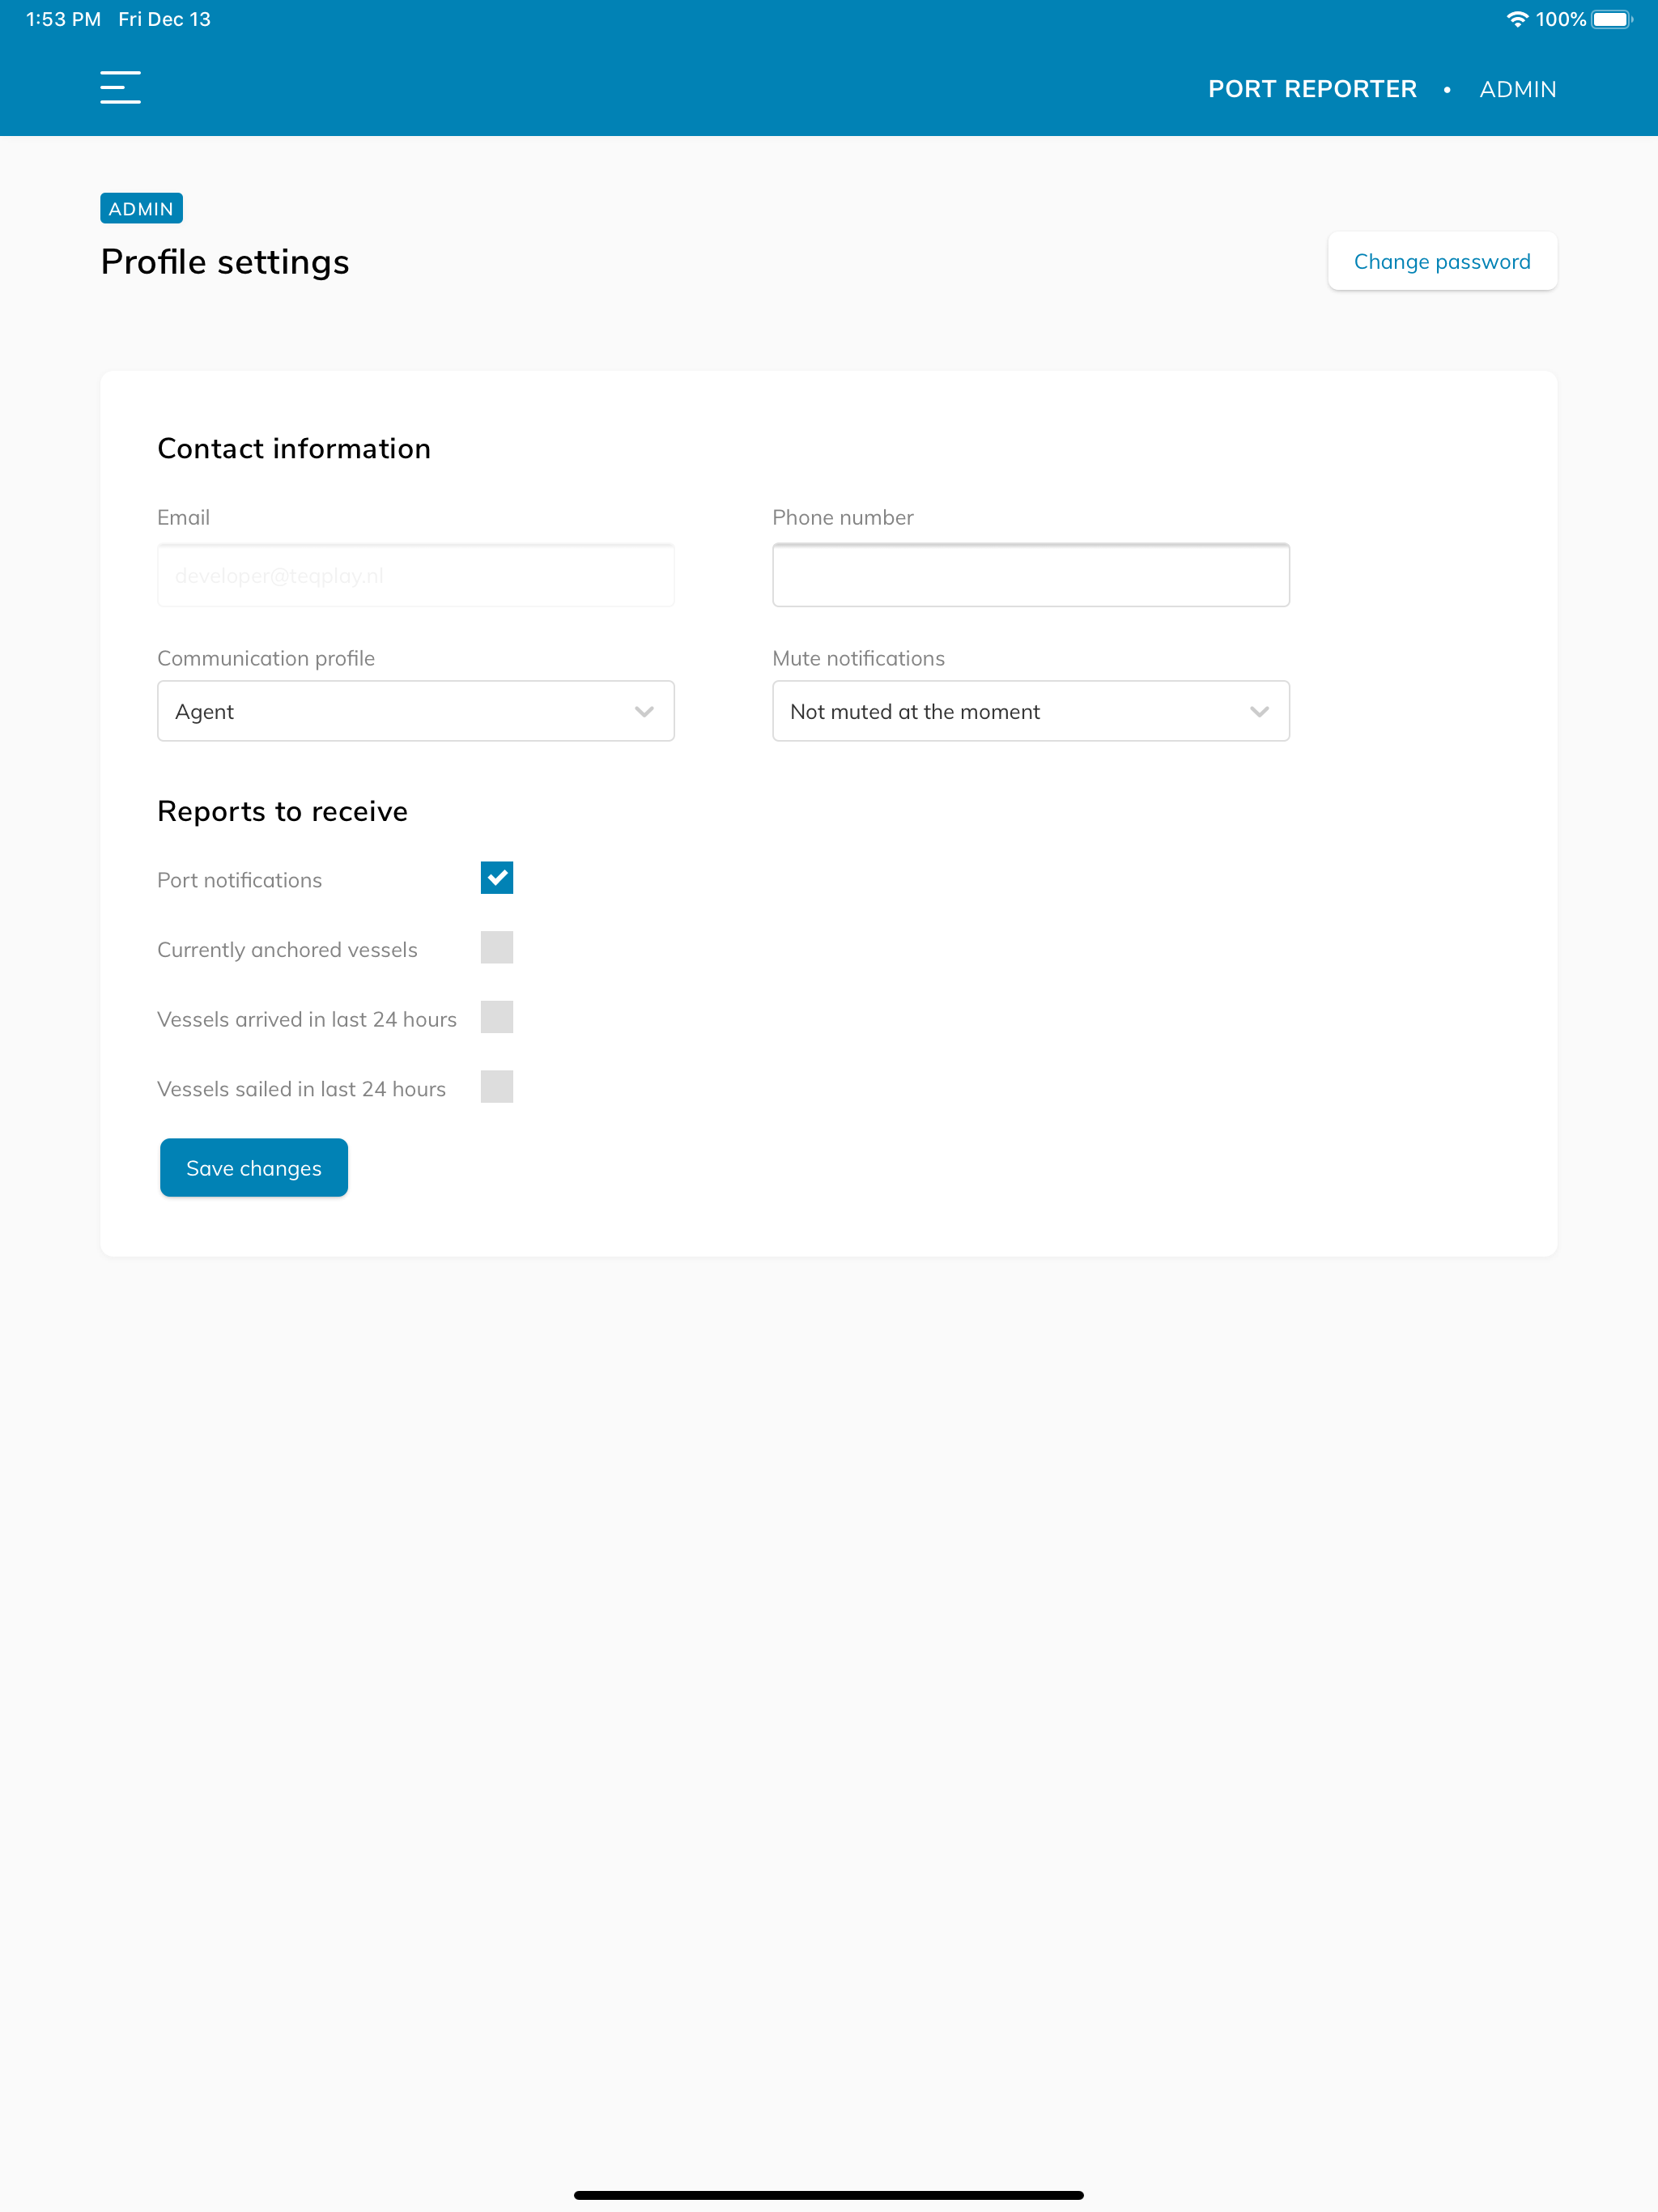Screen dimensions: 1658x2212
Task: Open the ADMIN header menu item
Action: [x=1518, y=89]
